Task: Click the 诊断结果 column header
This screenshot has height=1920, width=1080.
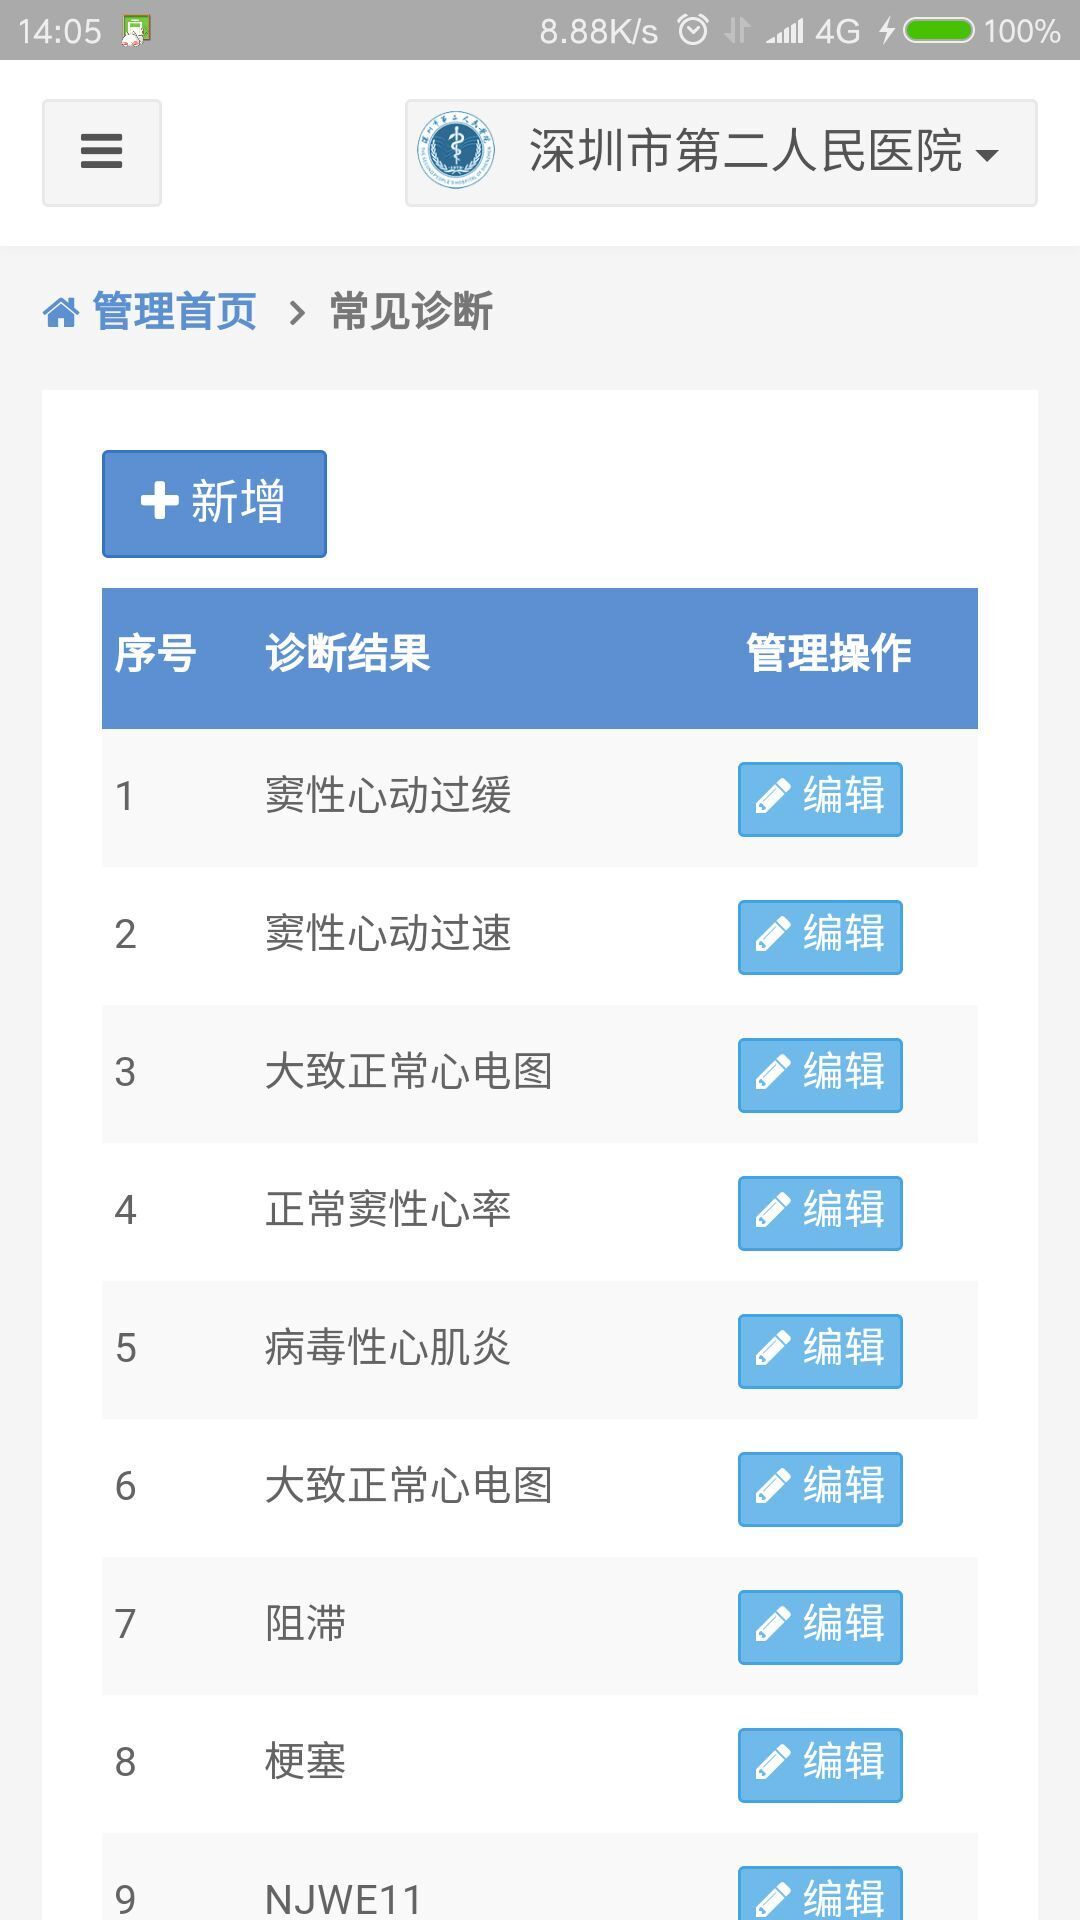Action: [348, 654]
